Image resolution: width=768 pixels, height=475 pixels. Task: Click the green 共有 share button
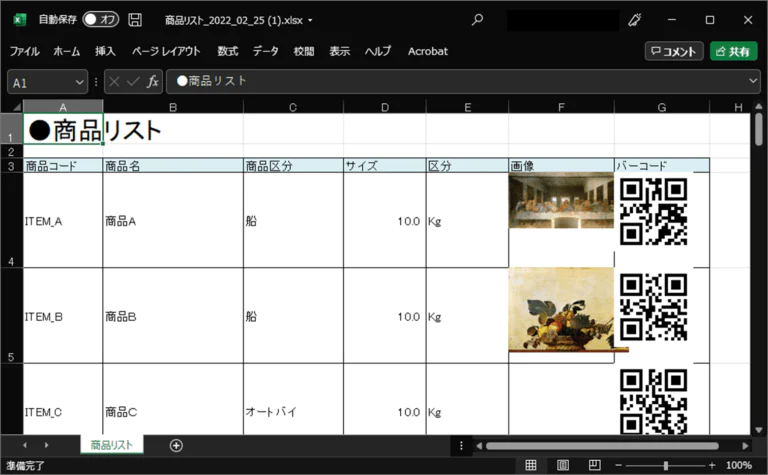734,51
